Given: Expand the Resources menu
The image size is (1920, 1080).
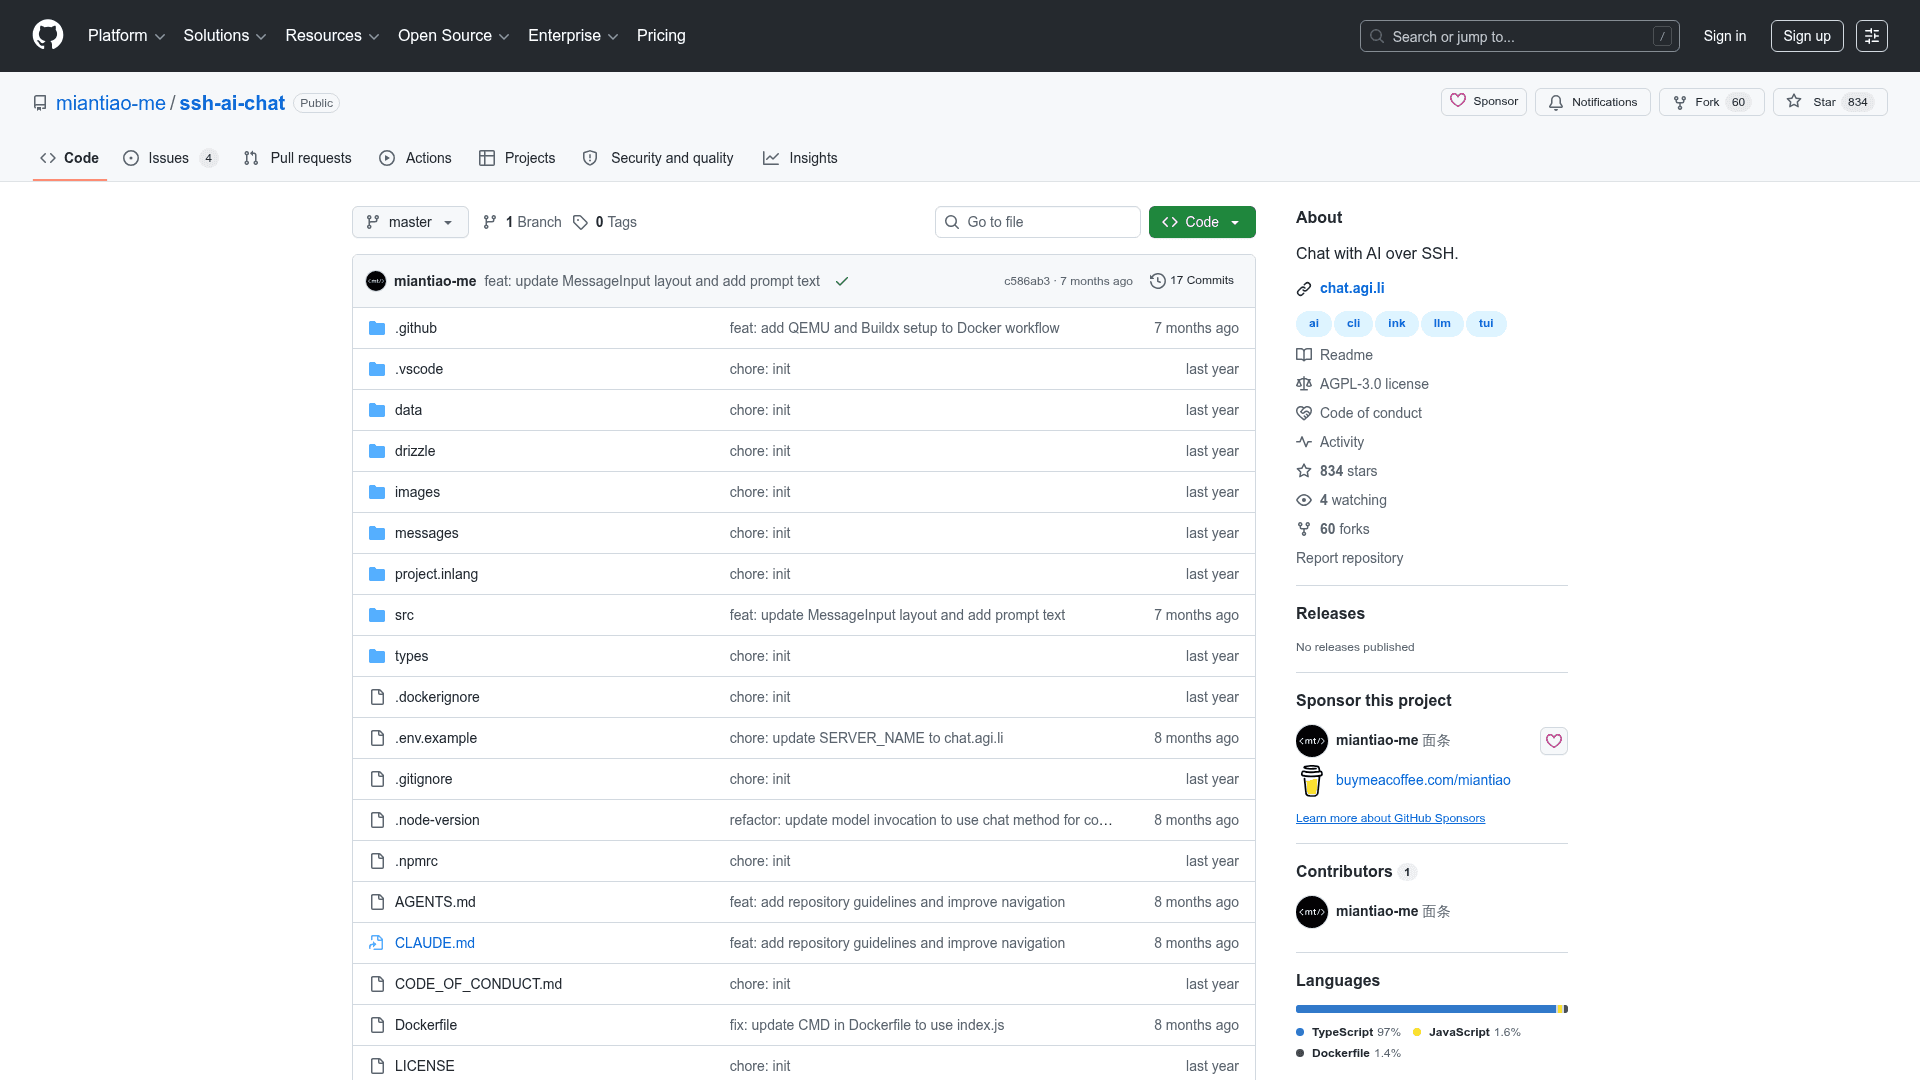Looking at the screenshot, I should point(332,36).
